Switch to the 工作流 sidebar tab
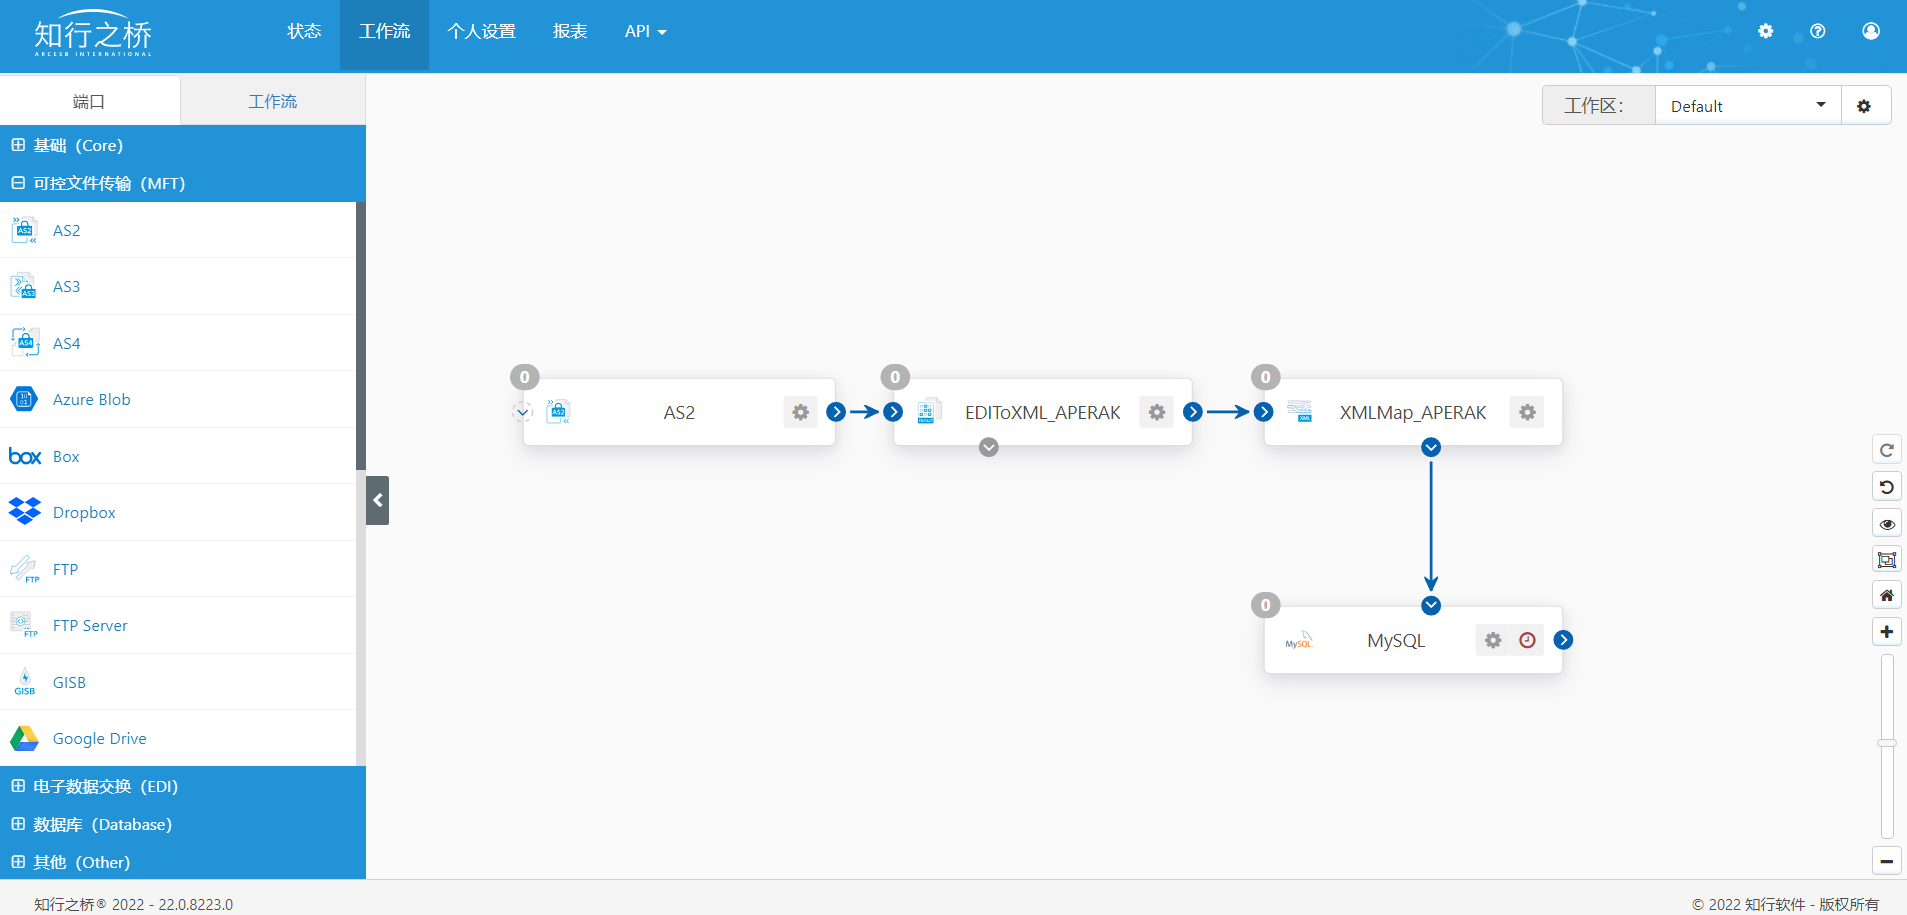 click(x=273, y=101)
